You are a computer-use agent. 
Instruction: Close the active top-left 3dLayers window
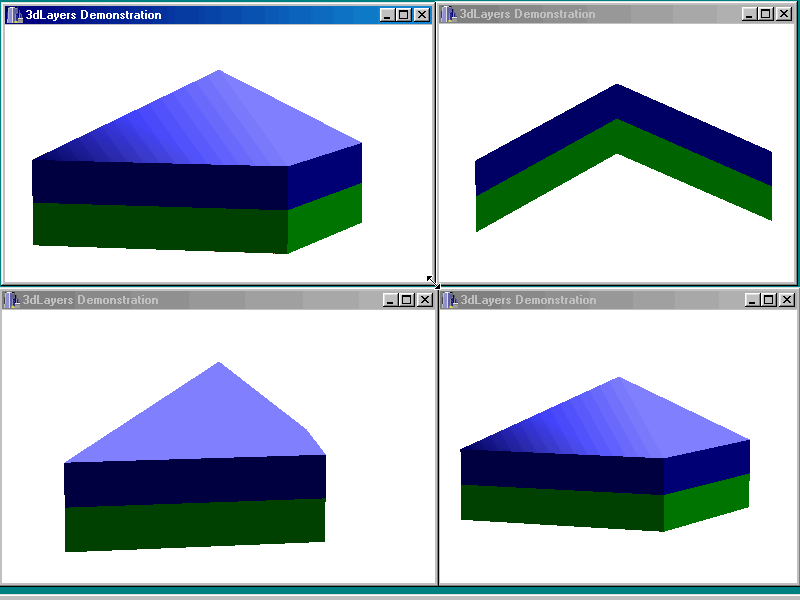tap(421, 15)
